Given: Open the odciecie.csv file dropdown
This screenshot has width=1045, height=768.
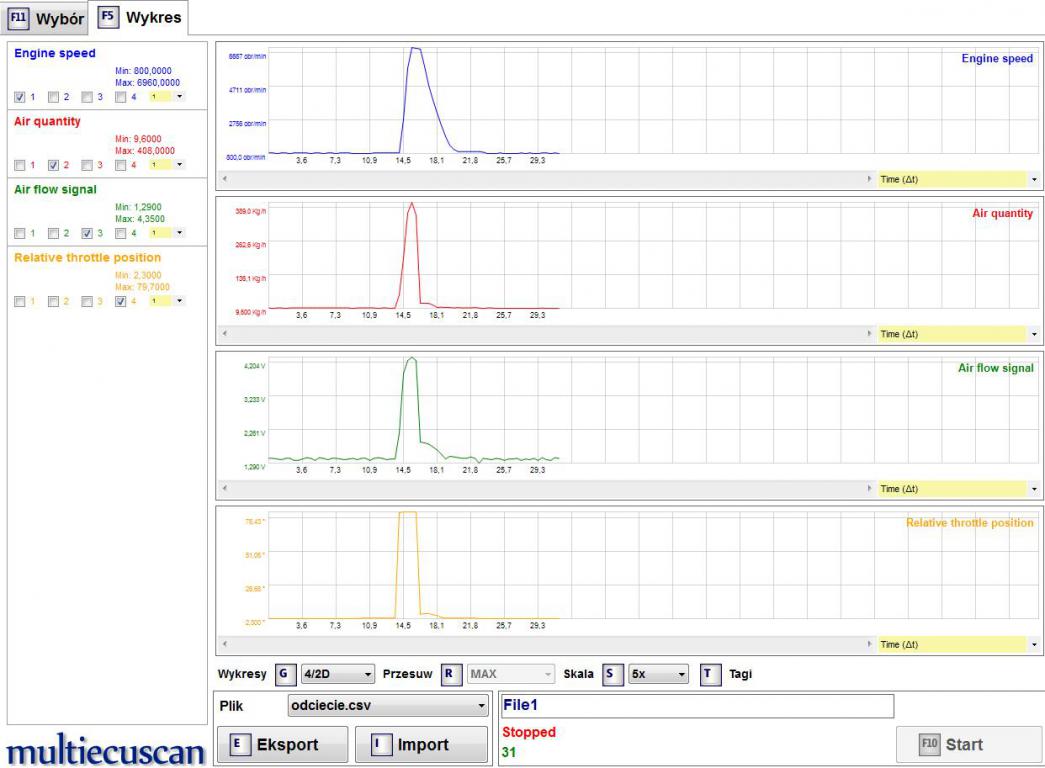Looking at the screenshot, I should tap(387, 706).
